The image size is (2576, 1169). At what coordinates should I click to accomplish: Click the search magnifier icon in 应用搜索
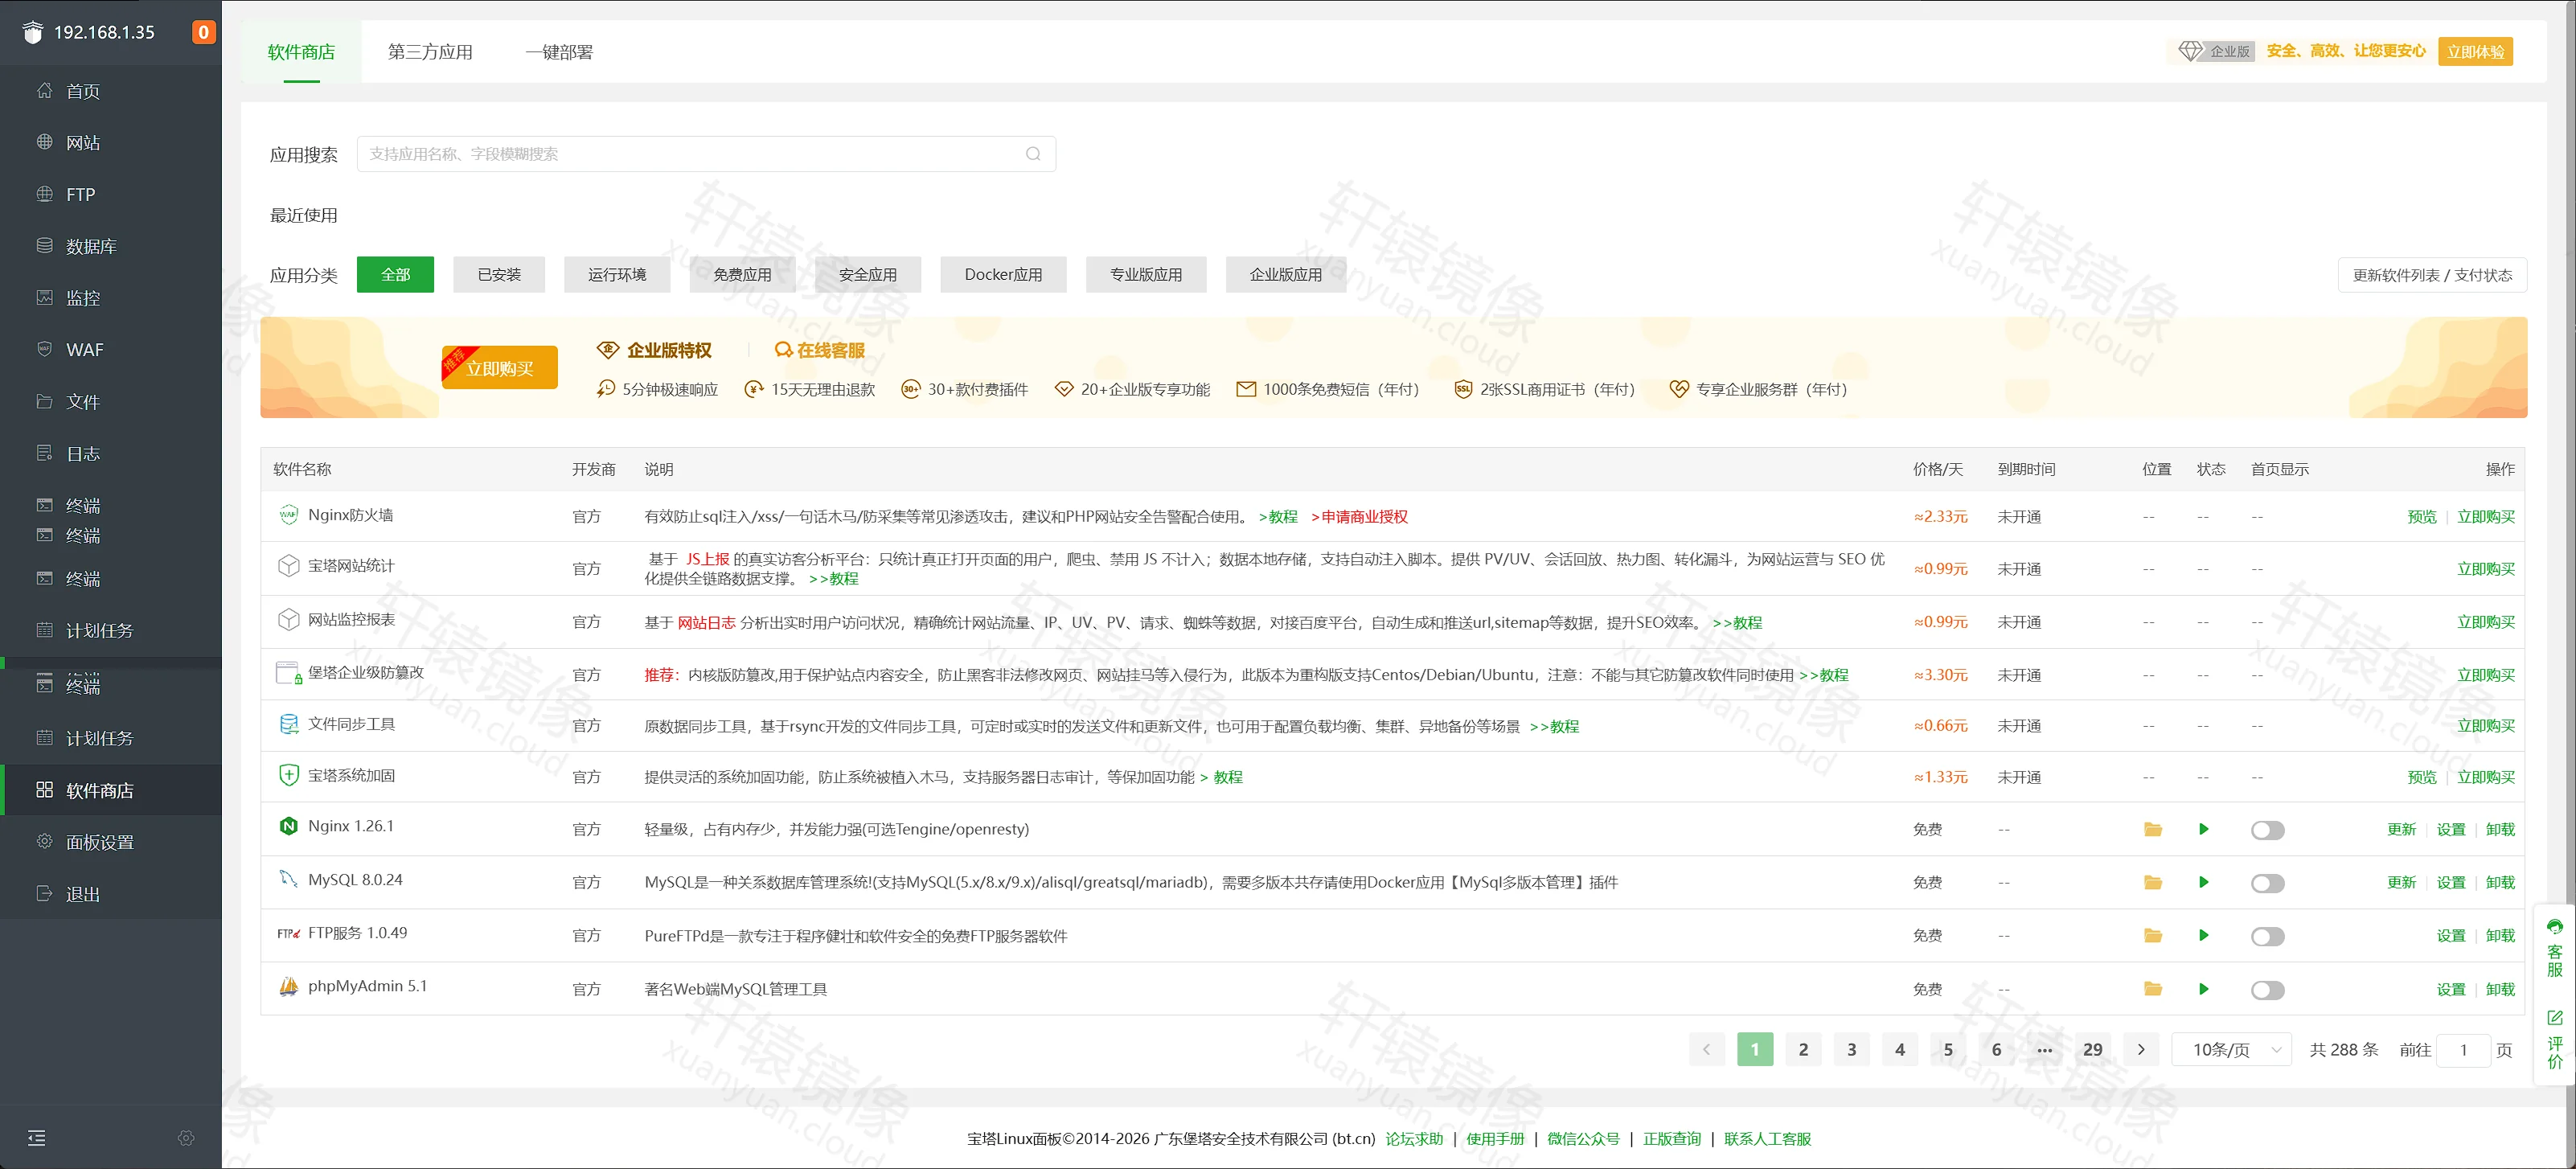[1033, 154]
